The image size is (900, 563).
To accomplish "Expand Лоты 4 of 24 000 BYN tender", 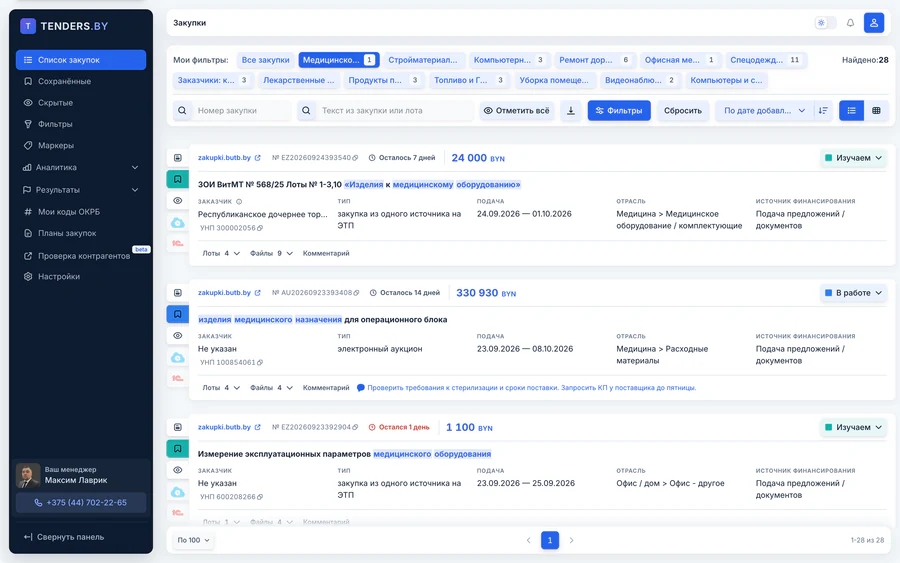I will pos(221,253).
